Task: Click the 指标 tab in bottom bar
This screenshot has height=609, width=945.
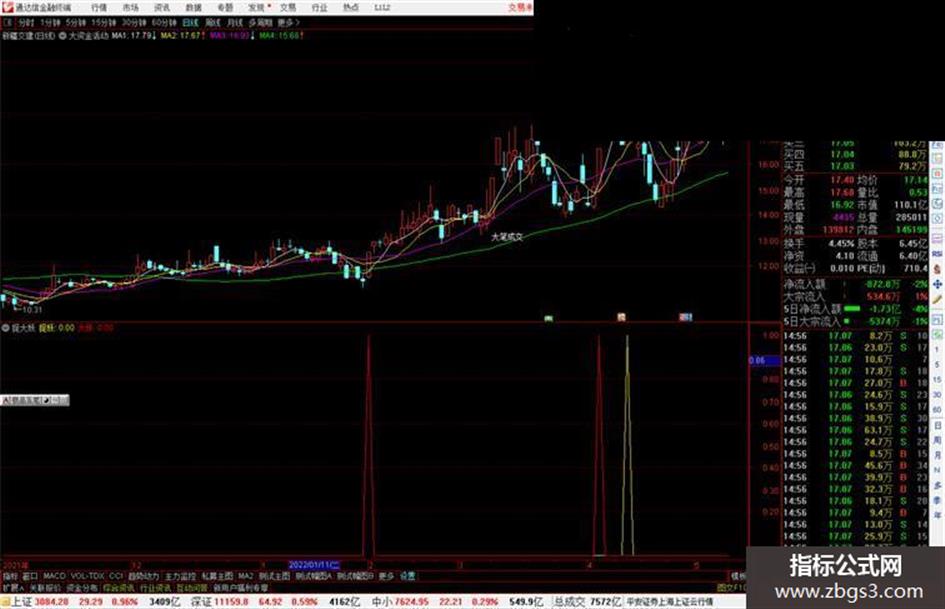Action: (x=10, y=576)
